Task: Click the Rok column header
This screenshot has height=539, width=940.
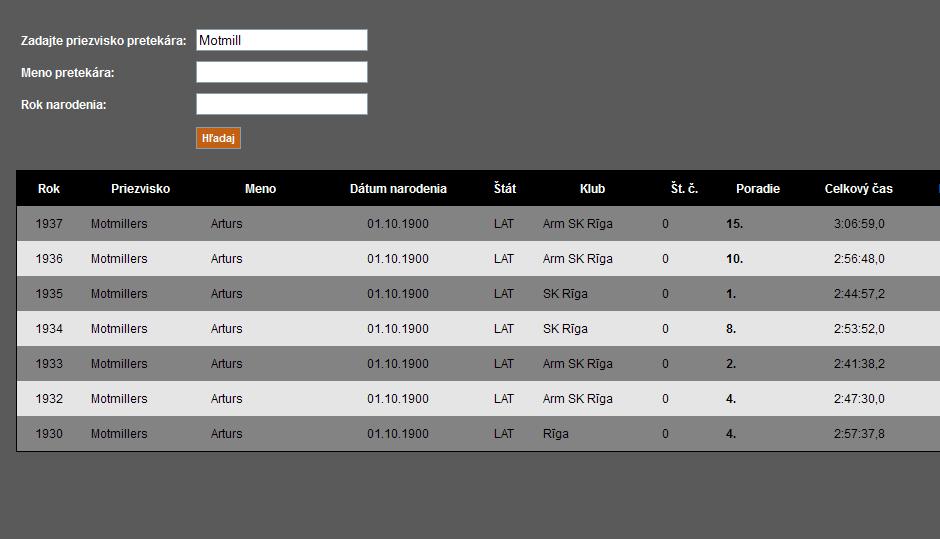Action: pyautogui.click(x=49, y=189)
